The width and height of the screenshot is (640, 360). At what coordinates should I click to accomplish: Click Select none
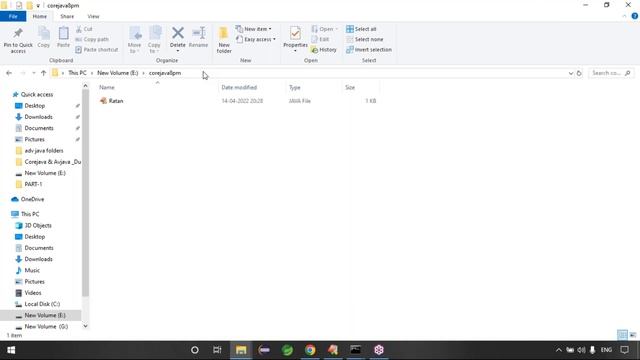click(364, 39)
